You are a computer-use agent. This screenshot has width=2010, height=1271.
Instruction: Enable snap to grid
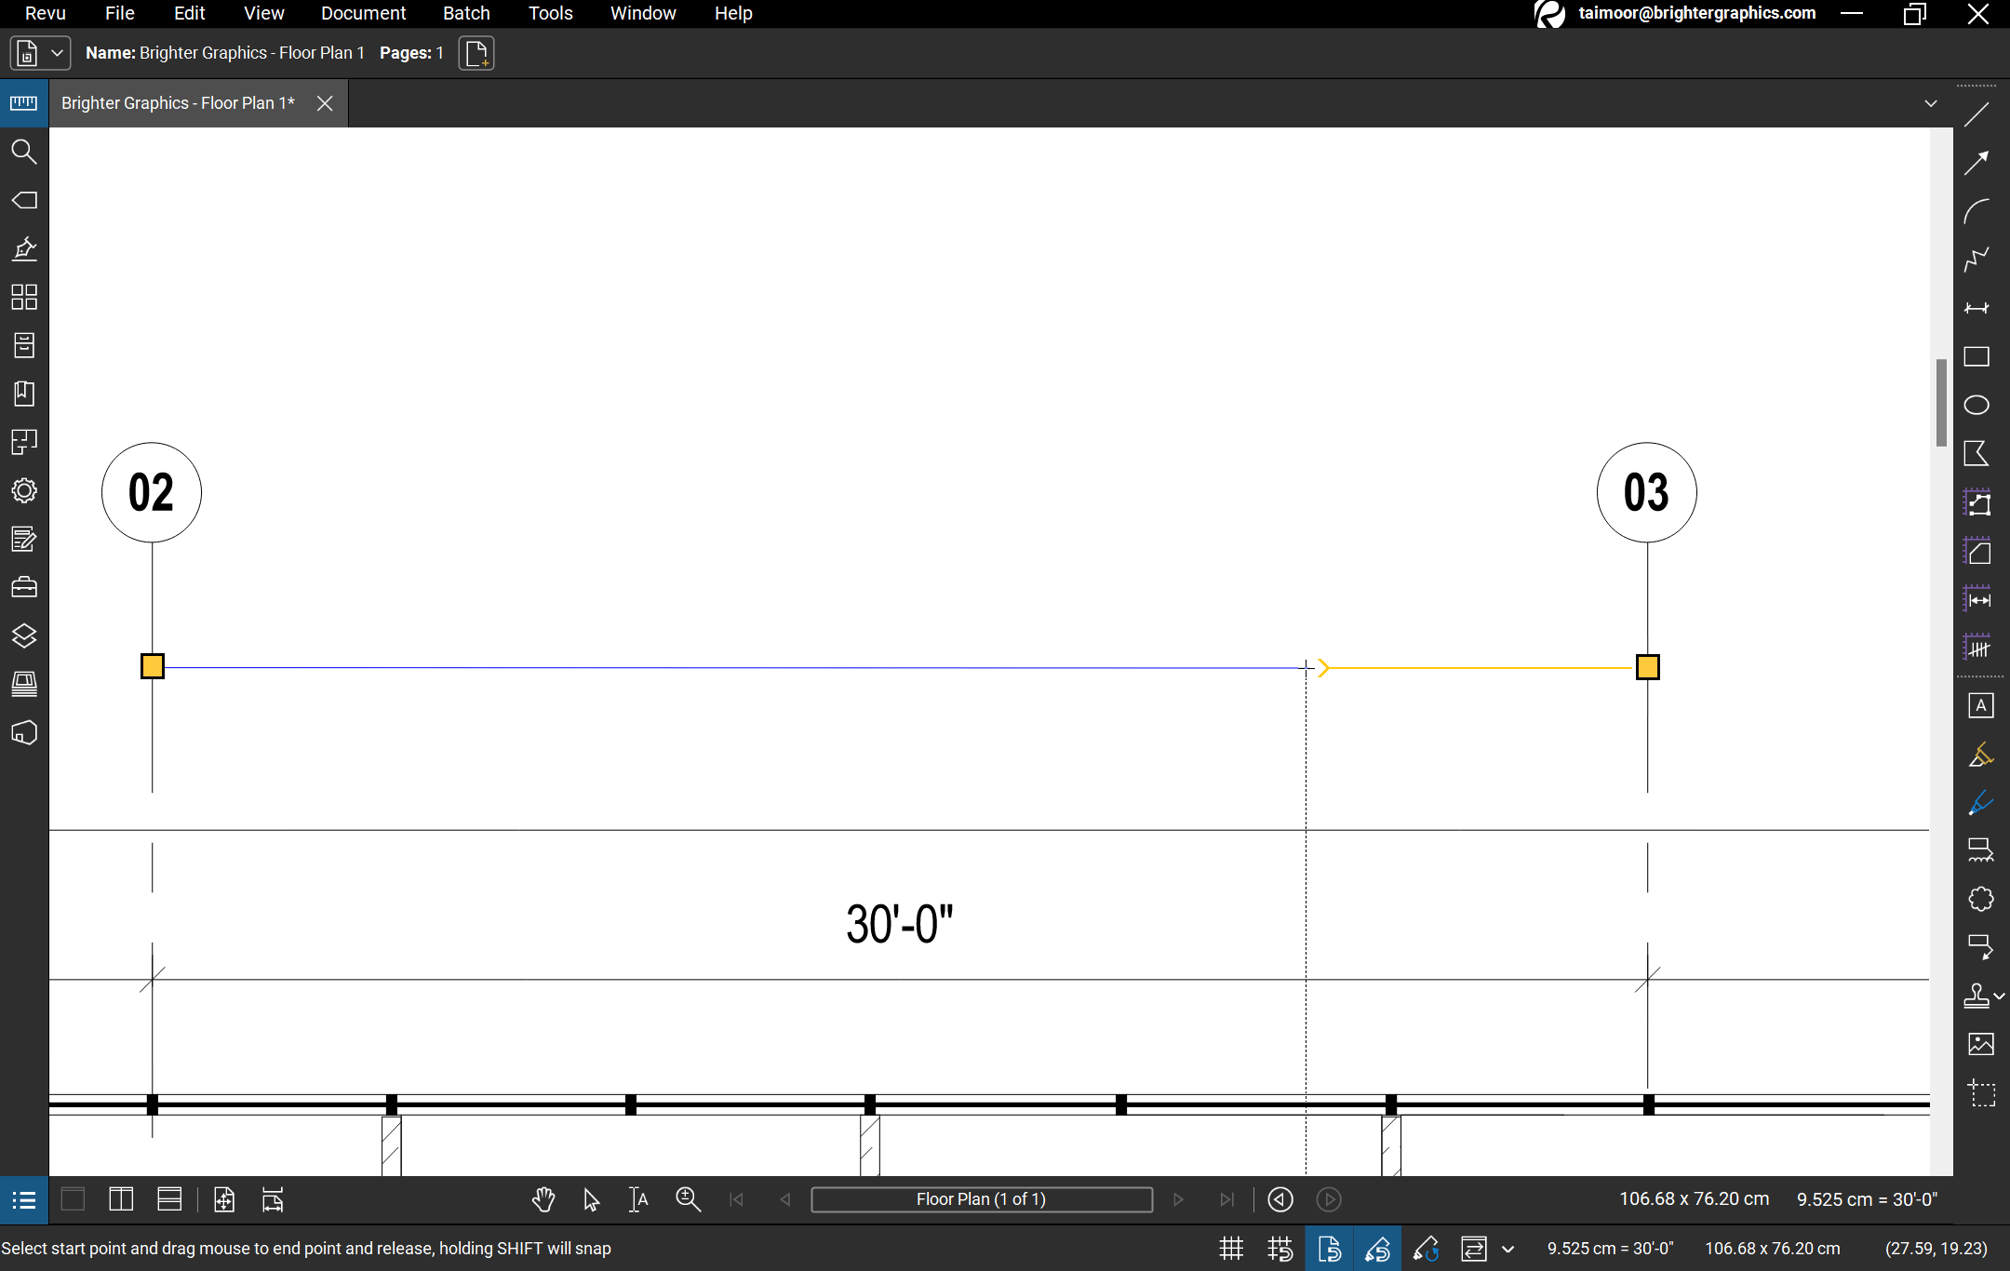[1280, 1248]
